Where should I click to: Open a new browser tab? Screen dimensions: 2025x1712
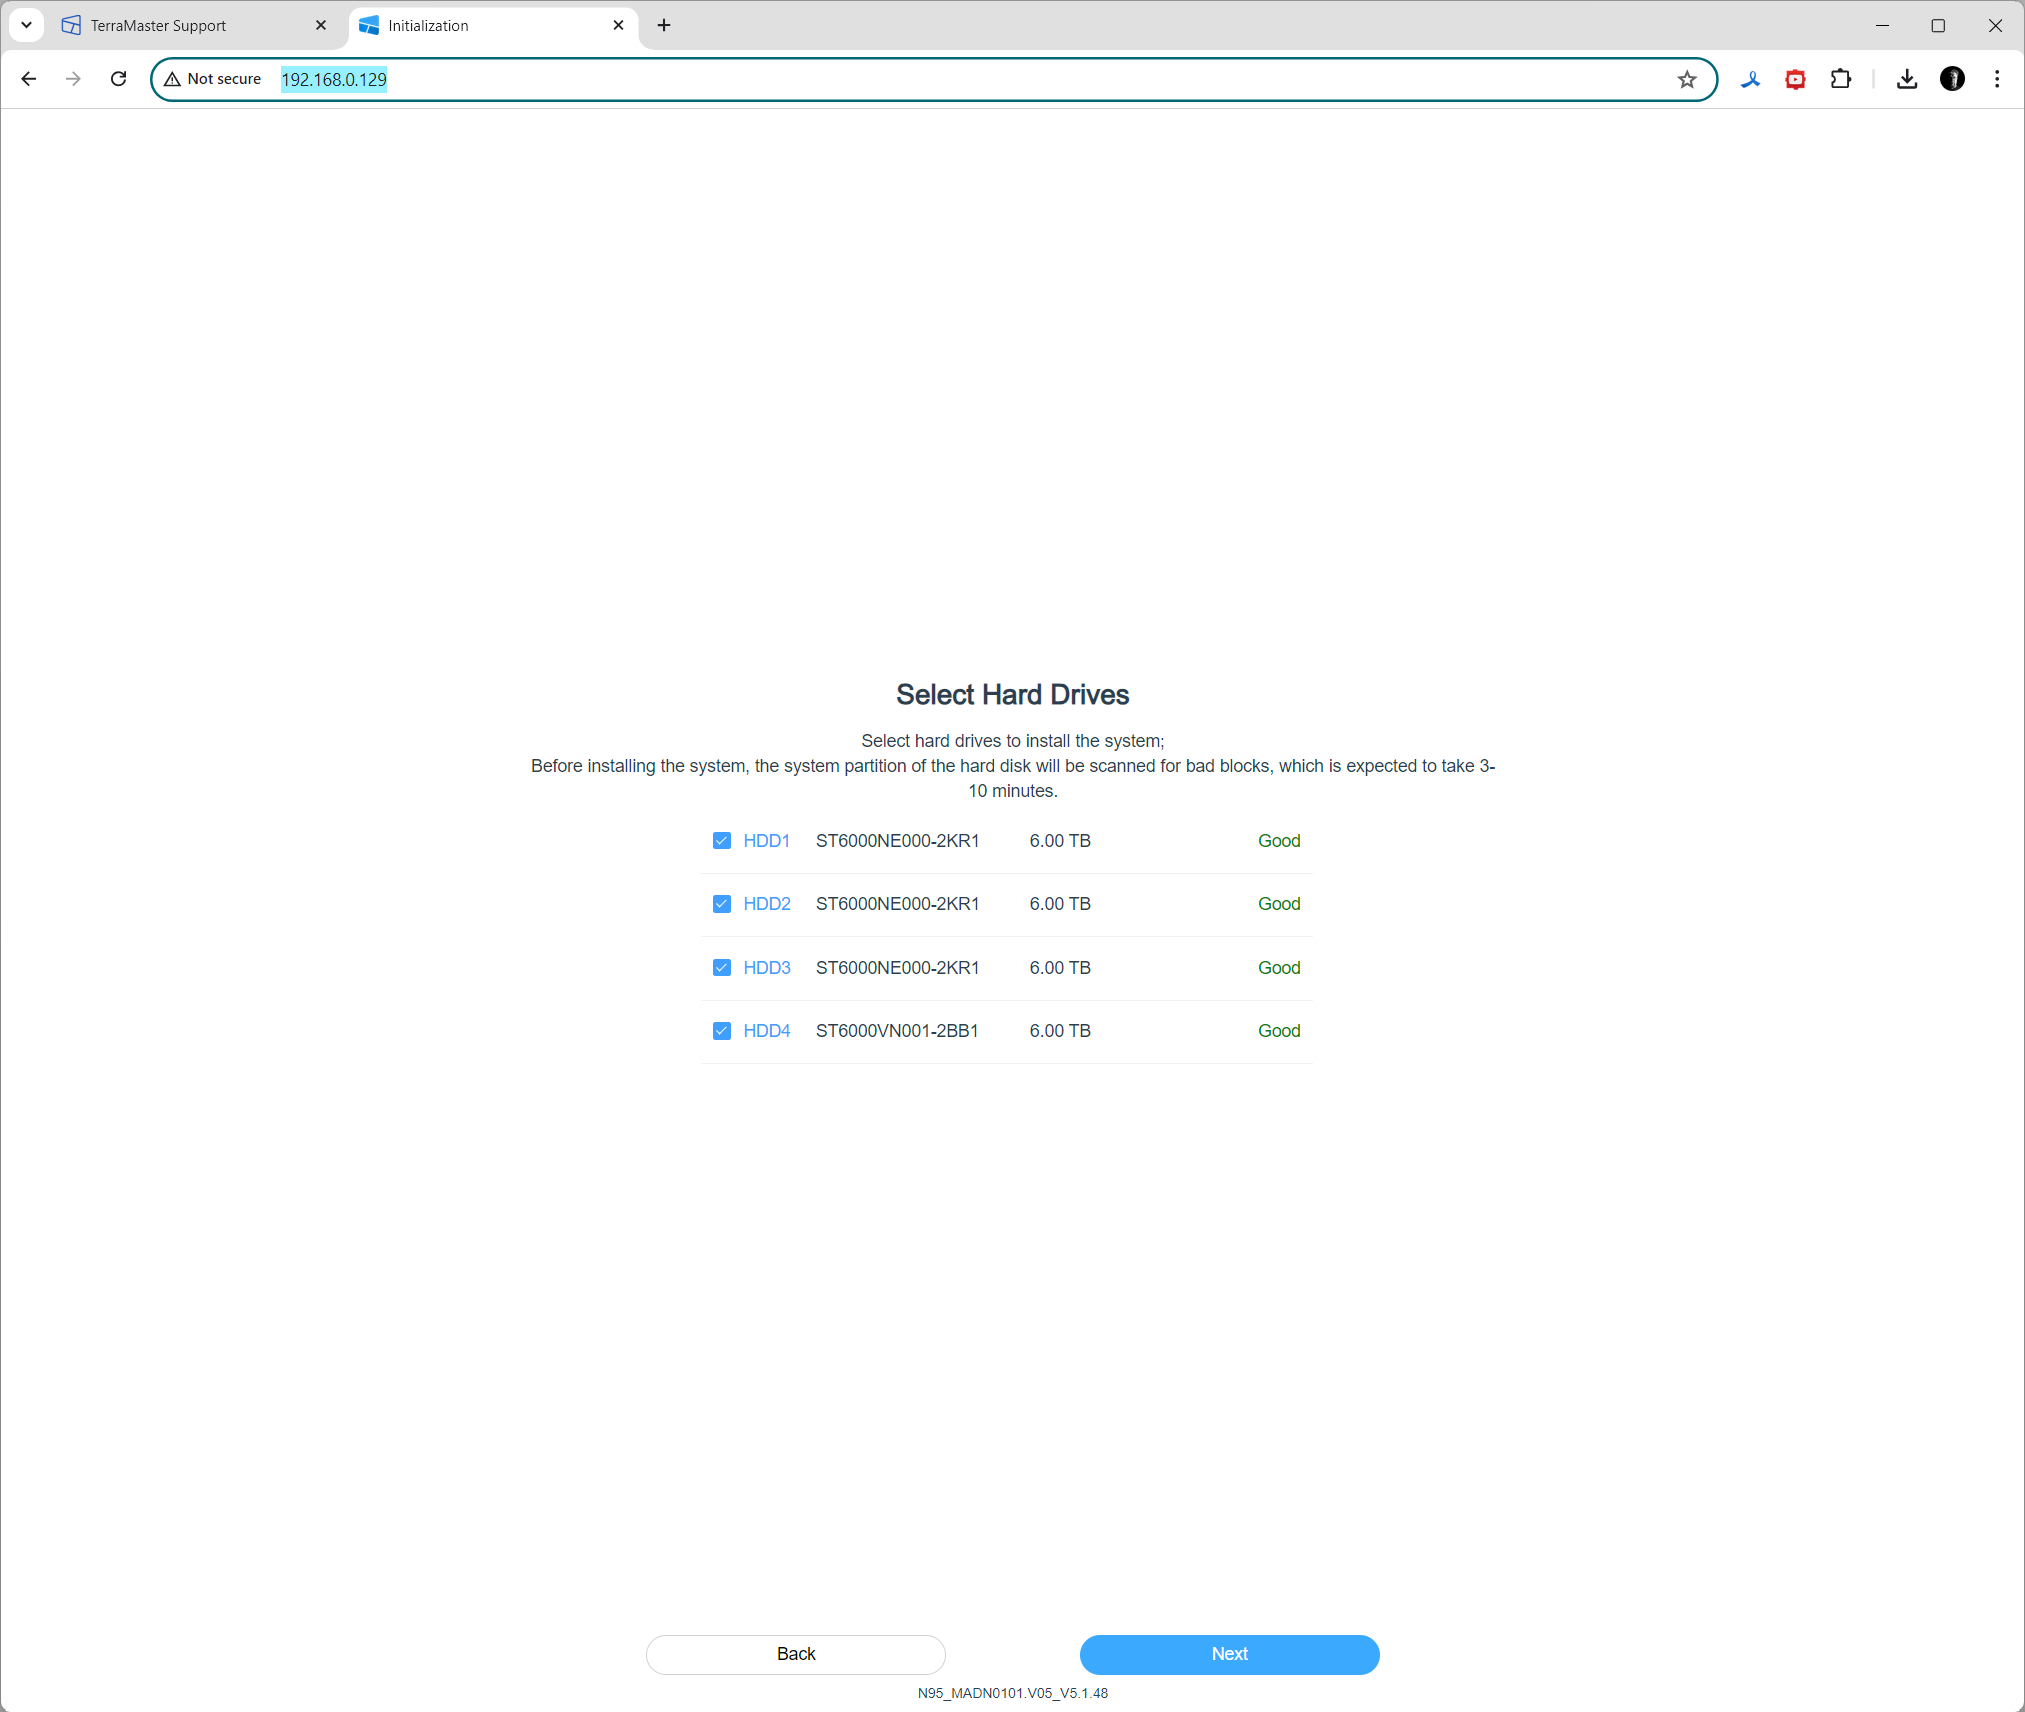(664, 25)
